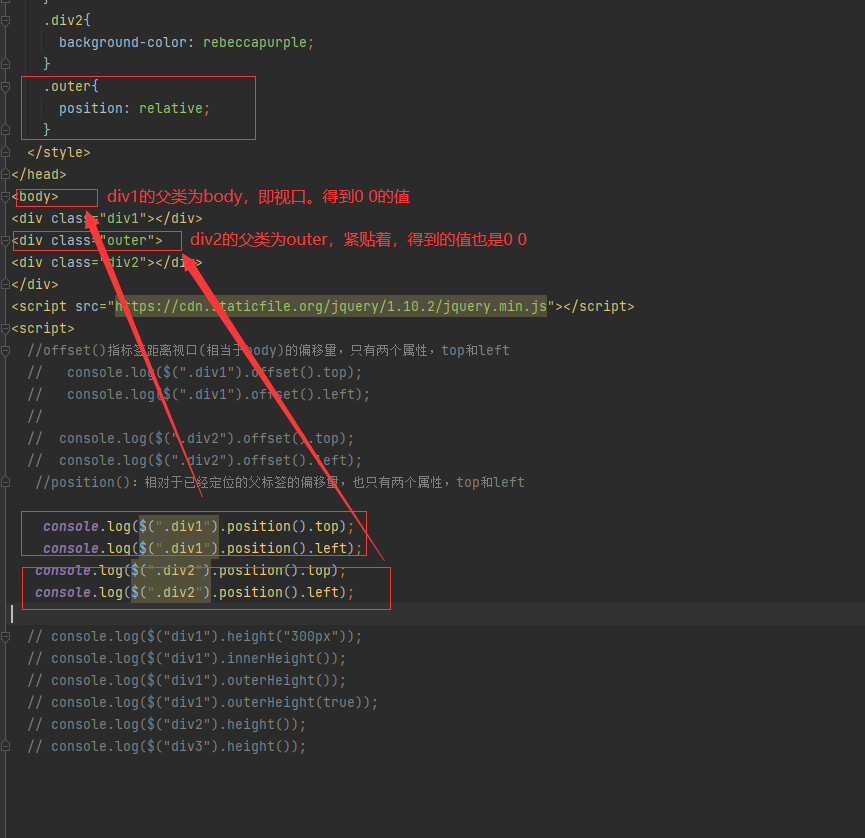Click commented innerHeight() line
Image resolution: width=865 pixels, height=838 pixels.
click(187, 659)
